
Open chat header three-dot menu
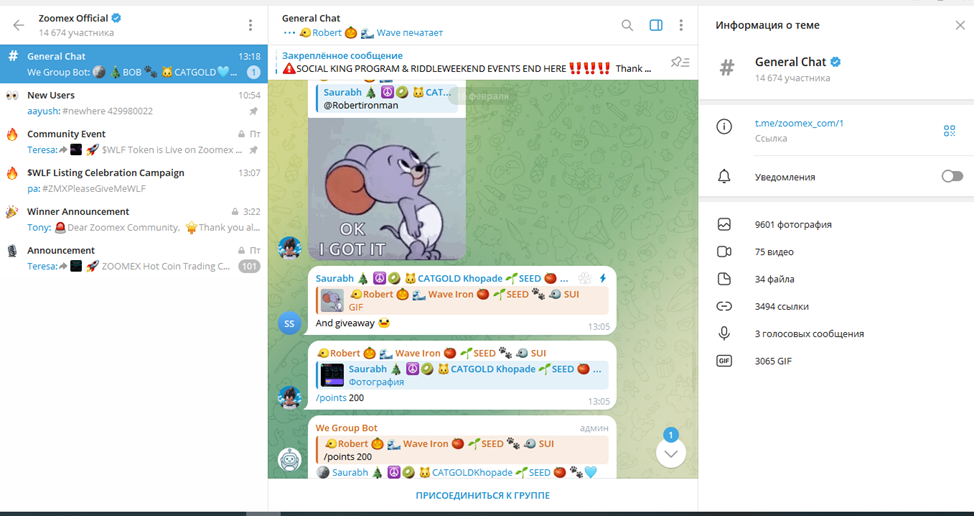pos(681,25)
